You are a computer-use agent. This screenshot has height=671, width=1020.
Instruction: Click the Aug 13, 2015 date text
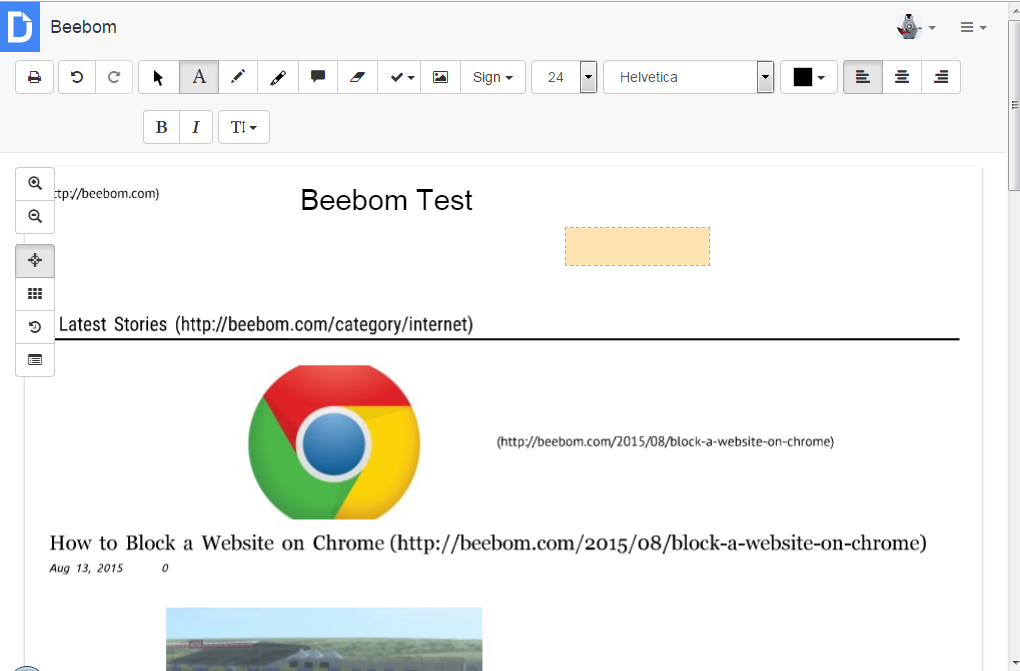[86, 568]
